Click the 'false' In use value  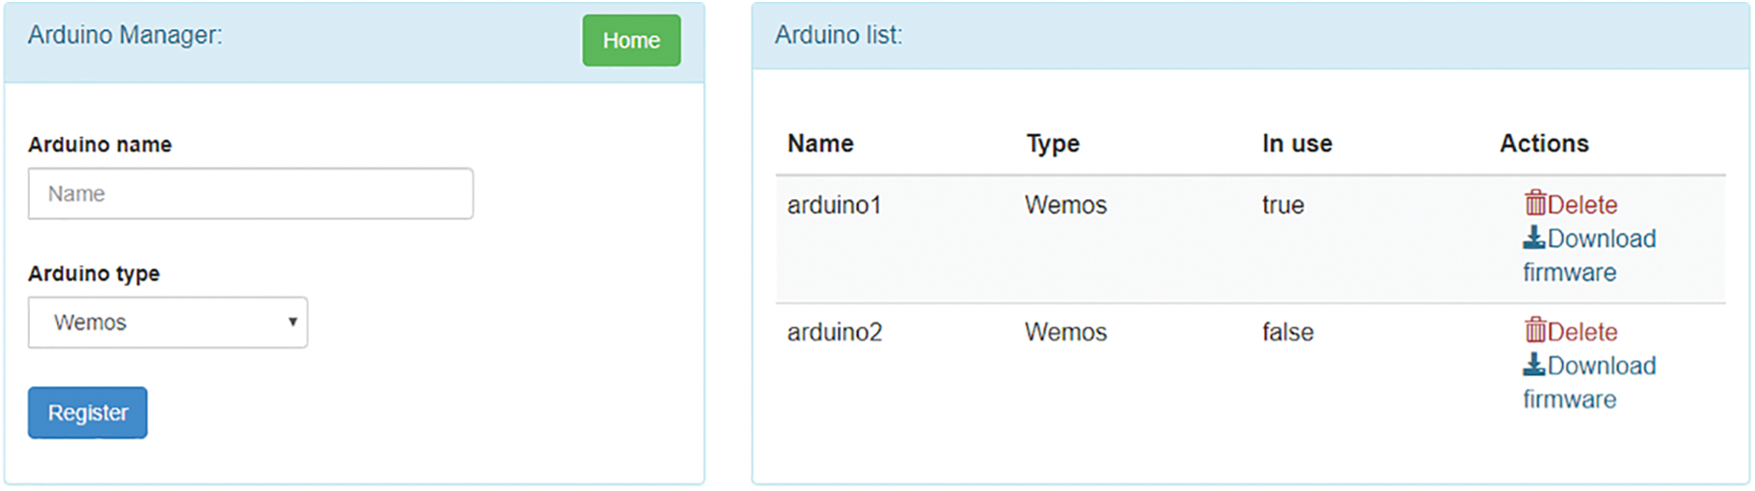(x=1287, y=332)
